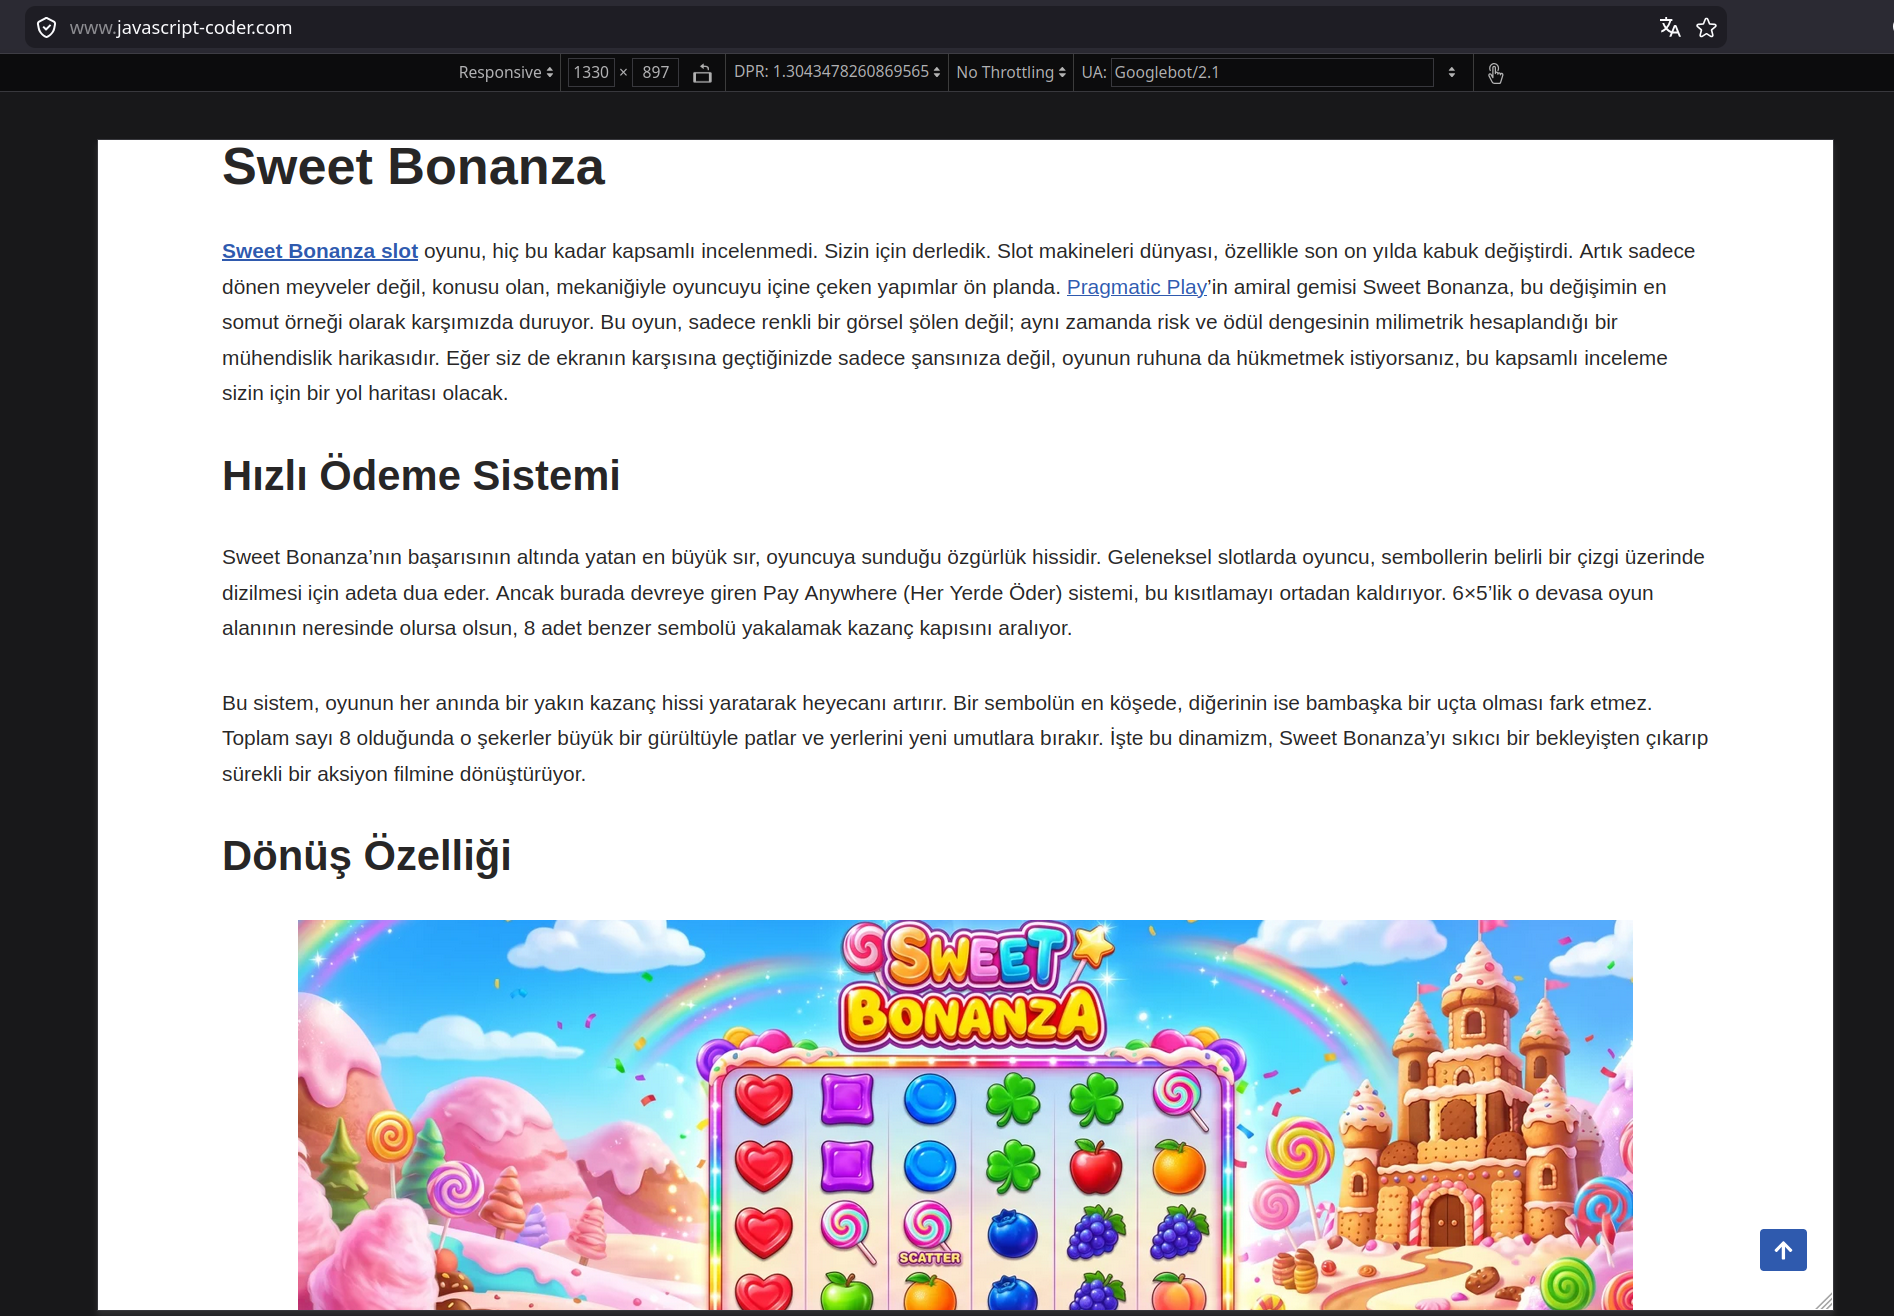Screen dimensions: 1894x1316
Task: Grab the viewport resize handle corner
Action: [x=1824, y=1300]
